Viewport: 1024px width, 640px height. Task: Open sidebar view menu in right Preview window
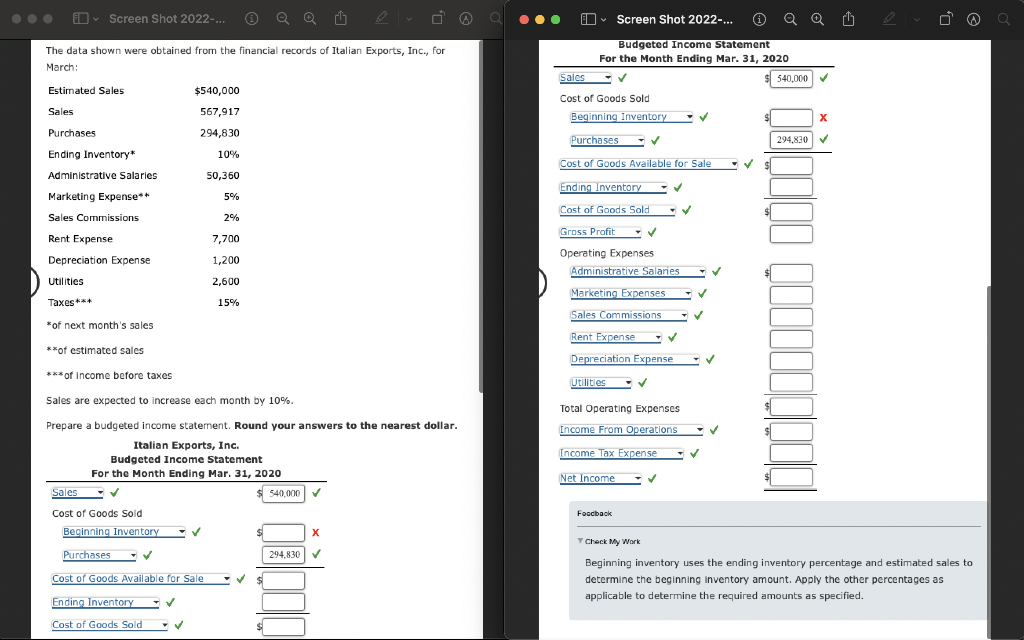(594, 20)
